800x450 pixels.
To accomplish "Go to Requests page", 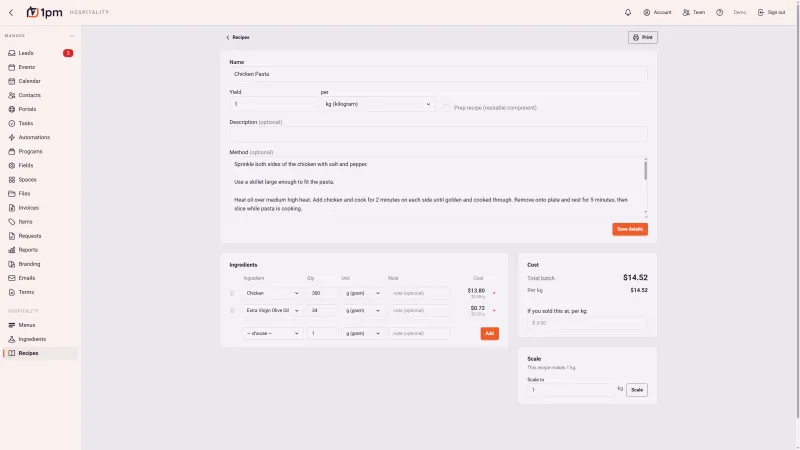I will tap(40, 236).
